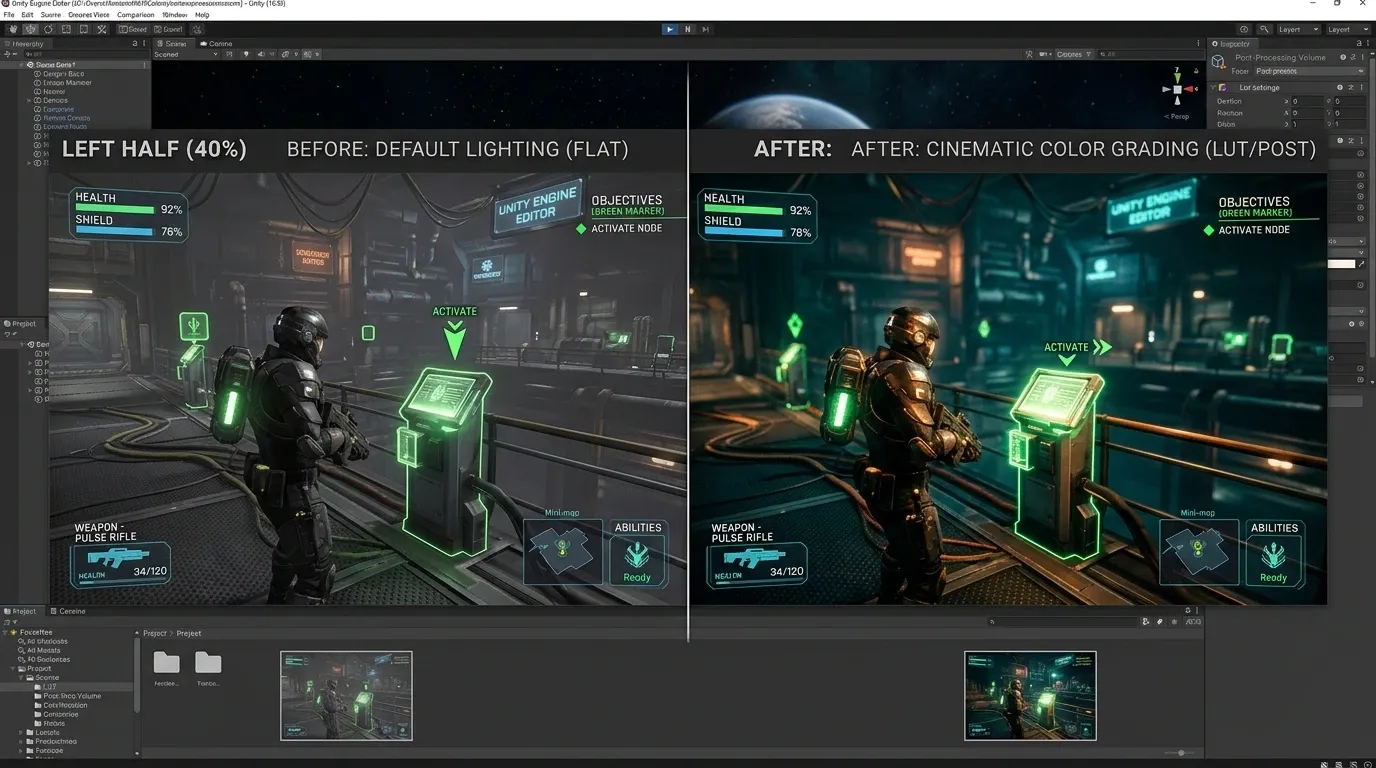Viewport: 1376px width, 768px height.
Task: Click the Step frame button
Action: (706, 30)
